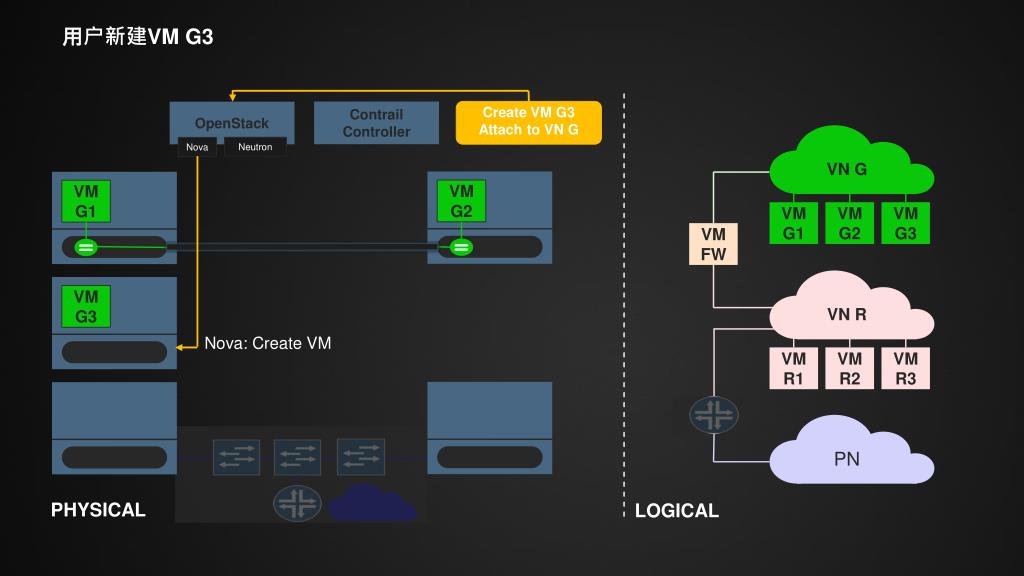Click the empty vRouter slot under VM G3
Screen dimensions: 1024x576
point(114,352)
